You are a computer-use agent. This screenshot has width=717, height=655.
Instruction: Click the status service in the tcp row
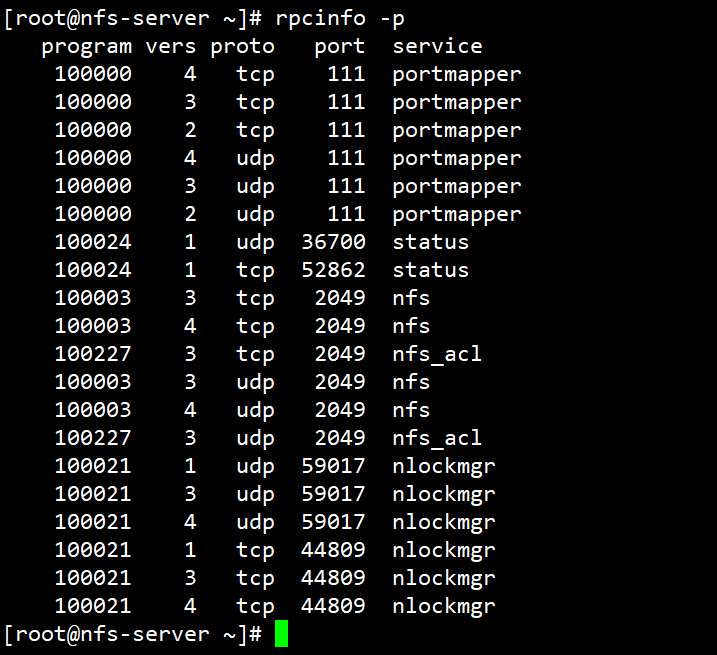click(x=430, y=270)
